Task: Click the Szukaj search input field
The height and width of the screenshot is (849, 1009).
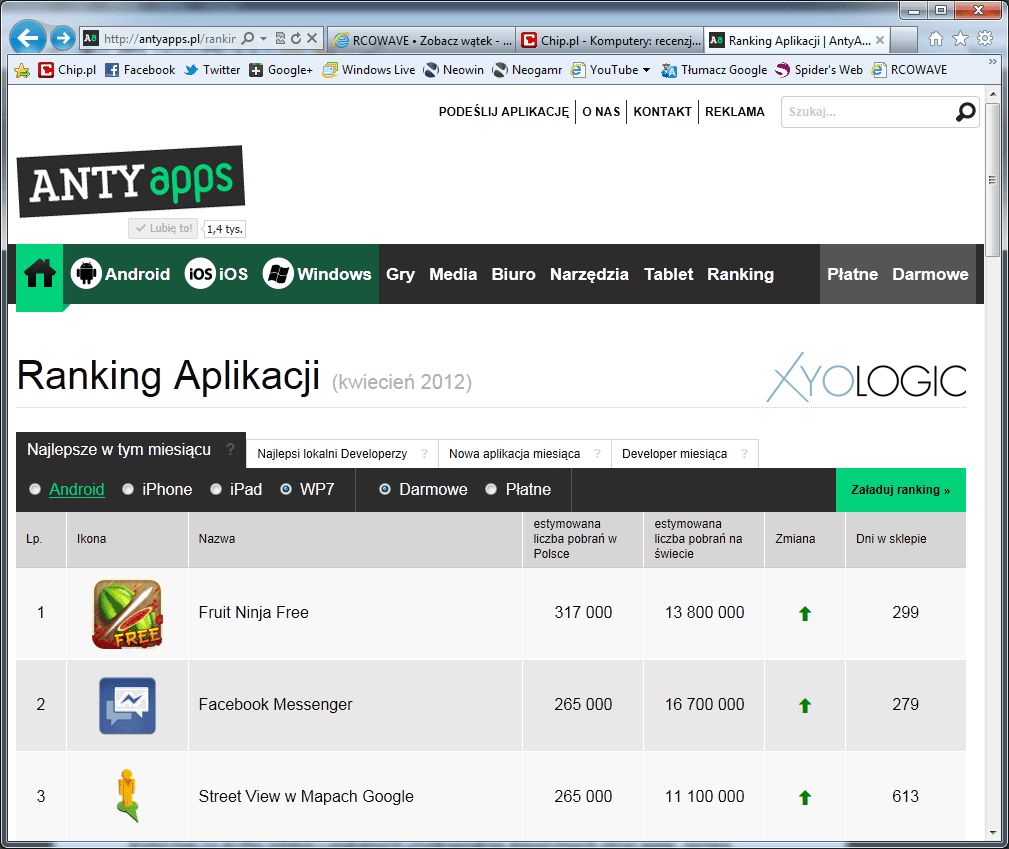Action: click(865, 112)
